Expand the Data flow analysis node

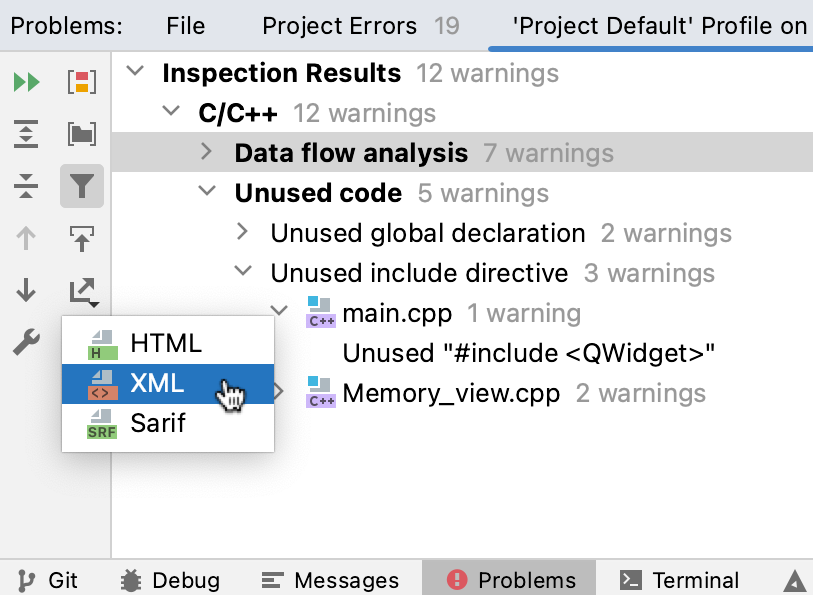coord(205,152)
